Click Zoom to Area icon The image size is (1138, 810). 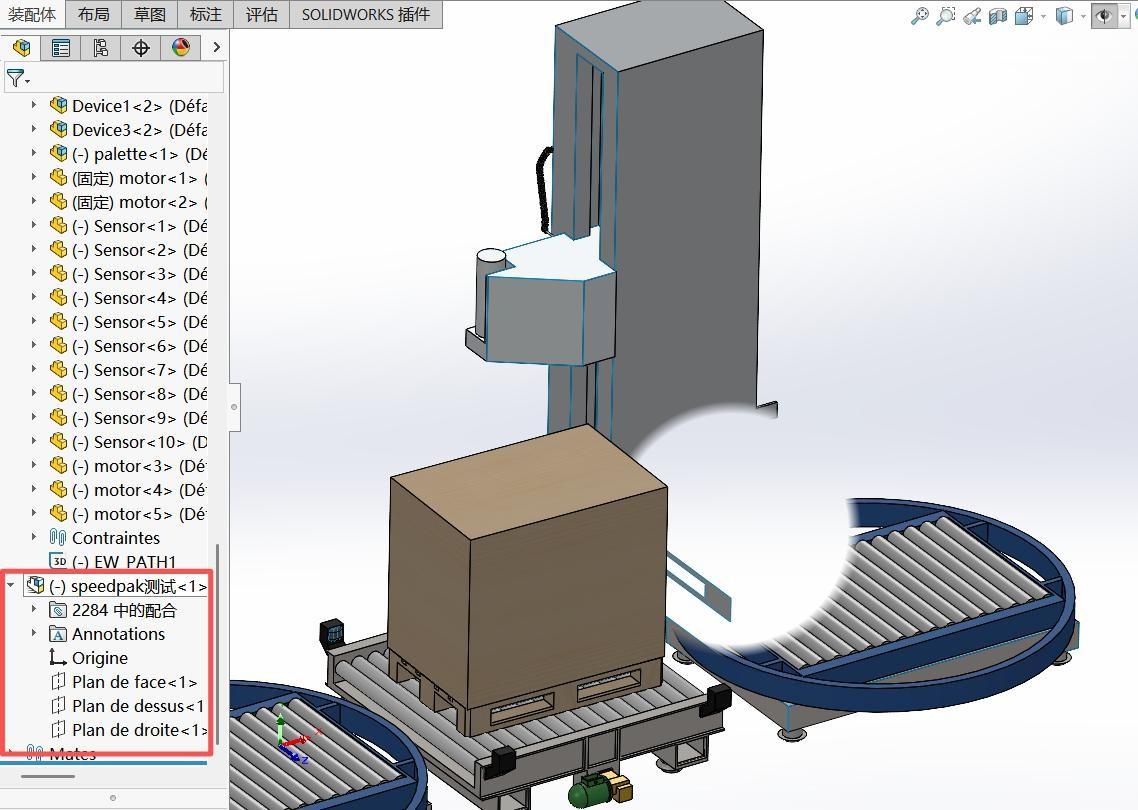pyautogui.click(x=946, y=16)
